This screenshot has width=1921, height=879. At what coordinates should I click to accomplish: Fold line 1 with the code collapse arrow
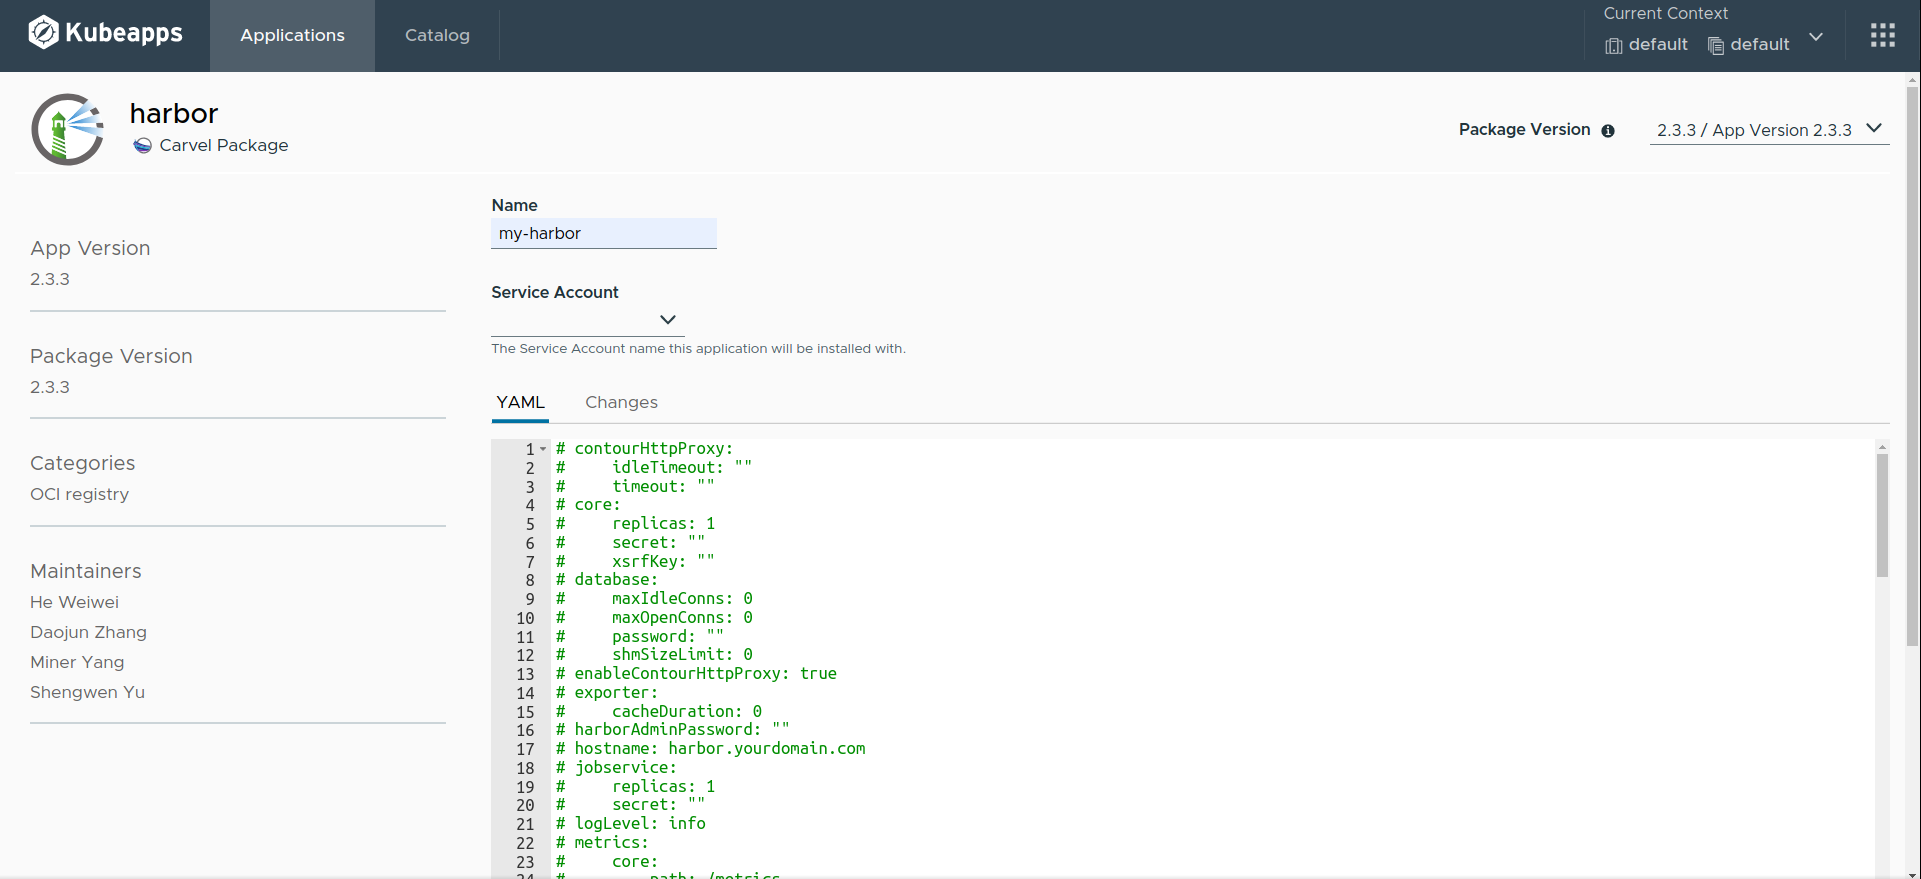(x=543, y=449)
